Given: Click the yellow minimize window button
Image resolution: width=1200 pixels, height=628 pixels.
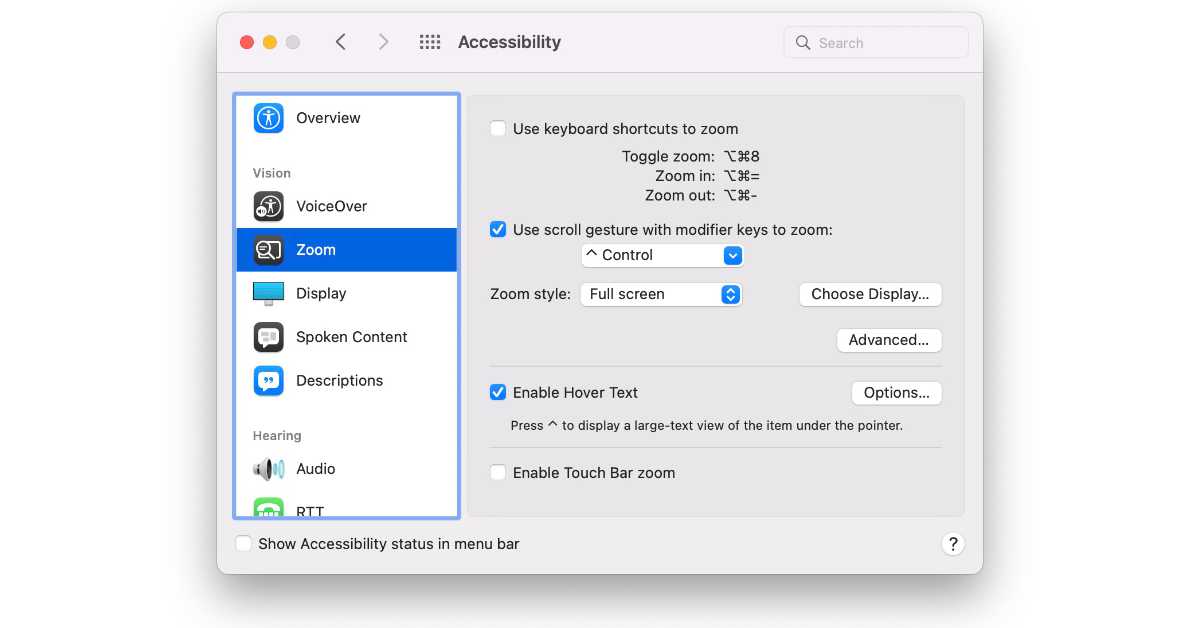Looking at the screenshot, I should [270, 42].
